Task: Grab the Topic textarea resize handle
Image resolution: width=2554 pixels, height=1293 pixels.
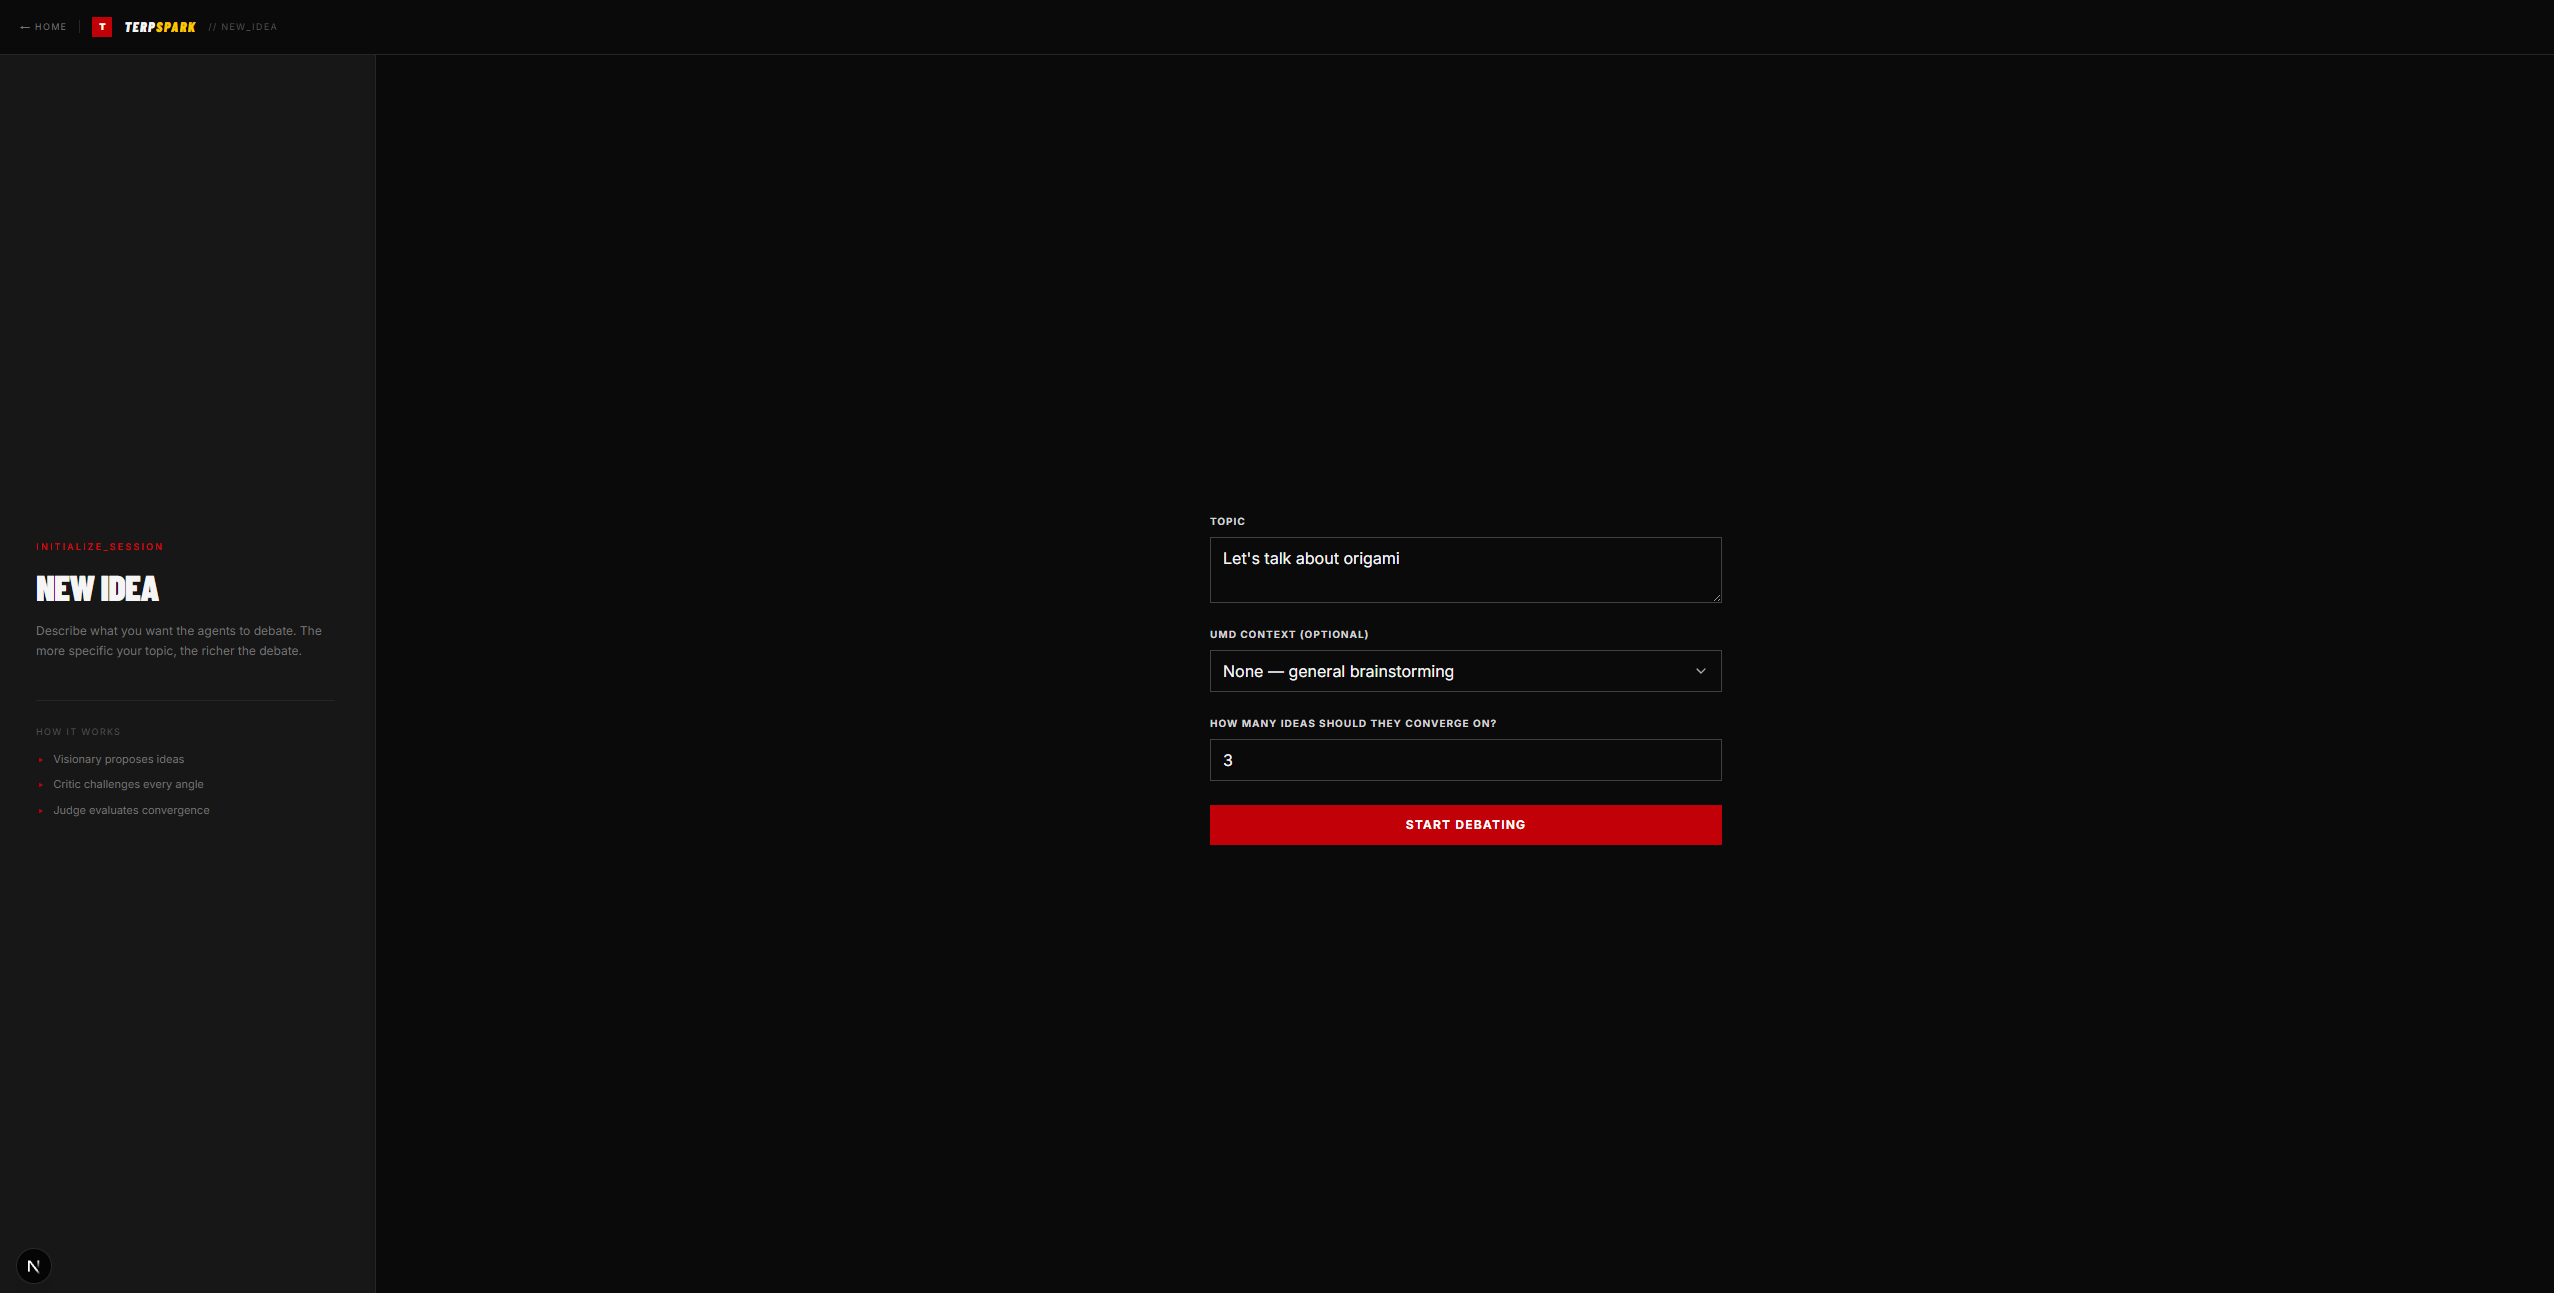Action: tap(1716, 597)
